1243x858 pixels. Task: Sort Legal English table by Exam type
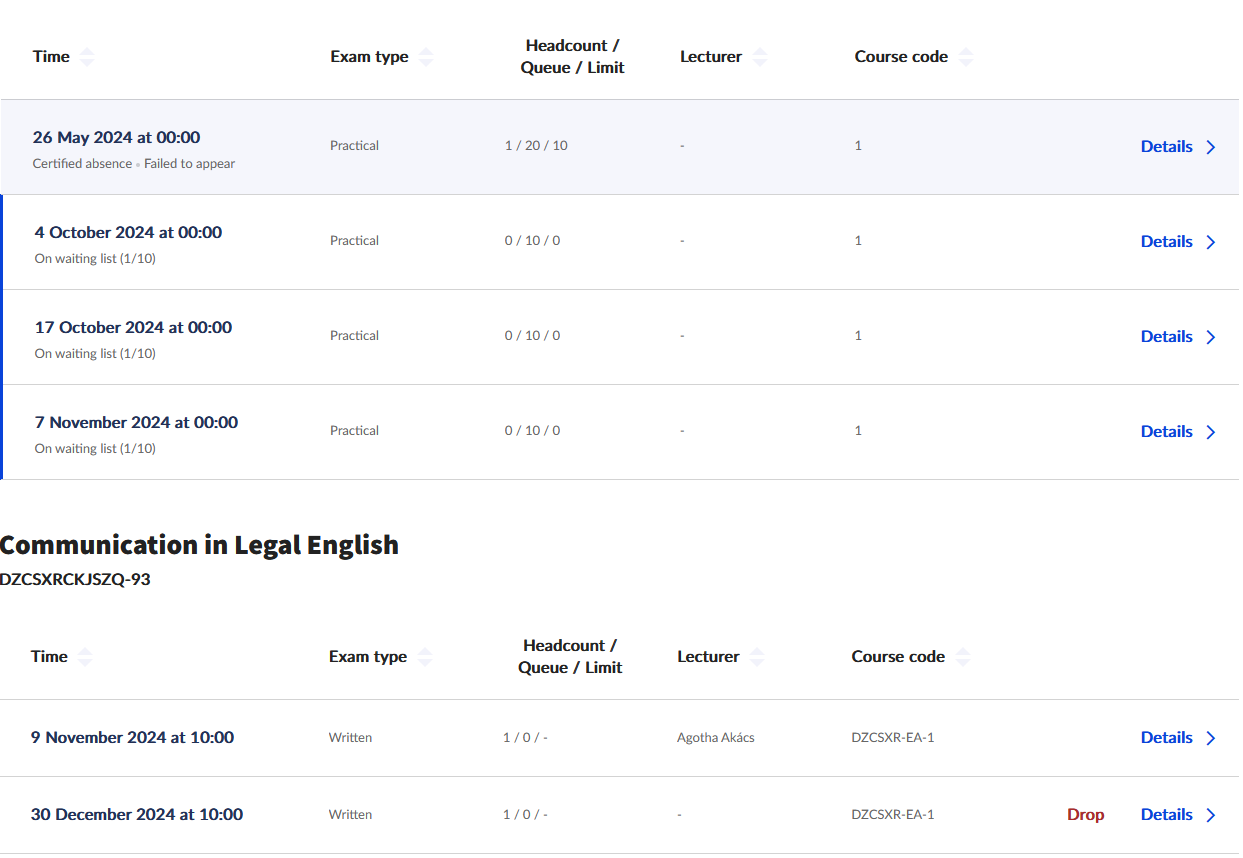tap(425, 657)
